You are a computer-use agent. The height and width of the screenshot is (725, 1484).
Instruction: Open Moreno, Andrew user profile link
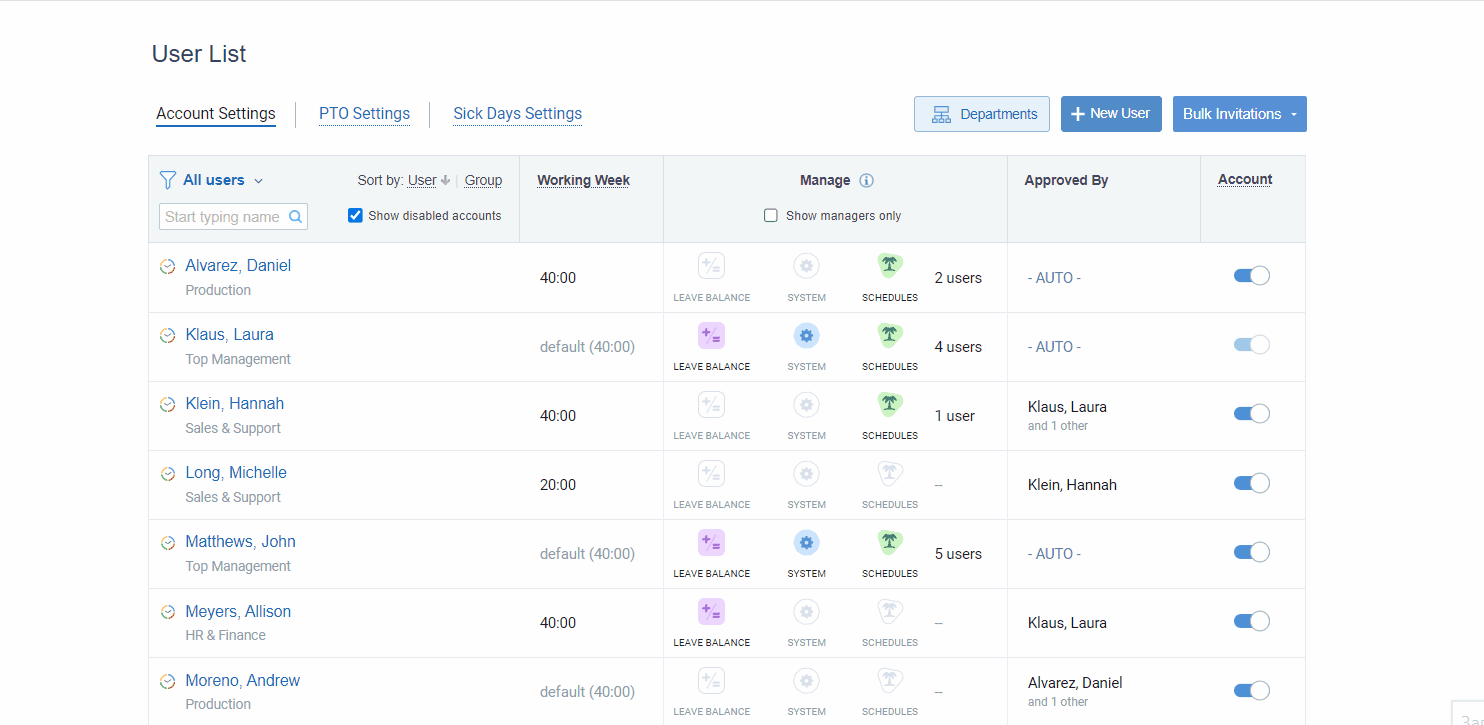(x=242, y=680)
